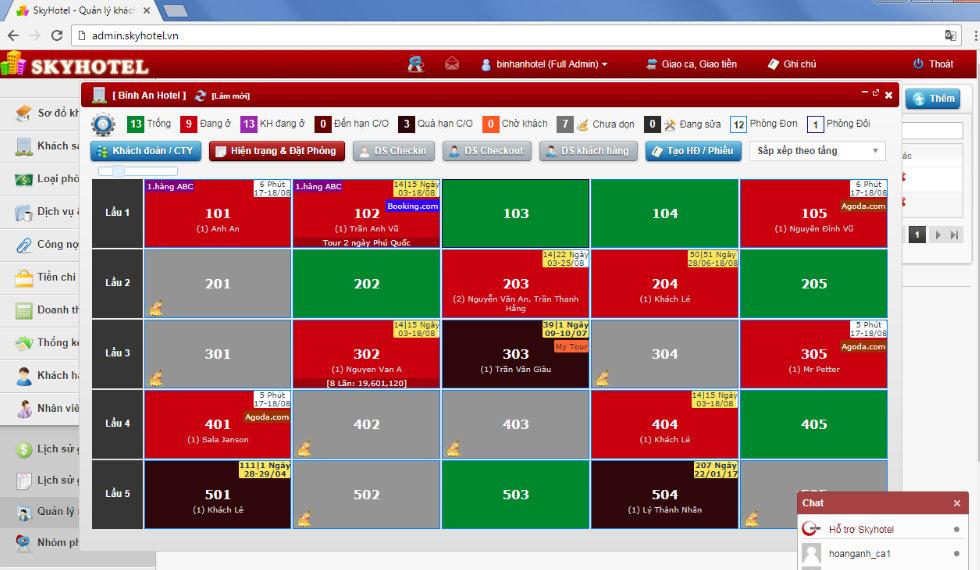Viewport: 980px width, 570px height.
Task: Click the Thoát power icon
Action: pyautogui.click(x=918, y=64)
